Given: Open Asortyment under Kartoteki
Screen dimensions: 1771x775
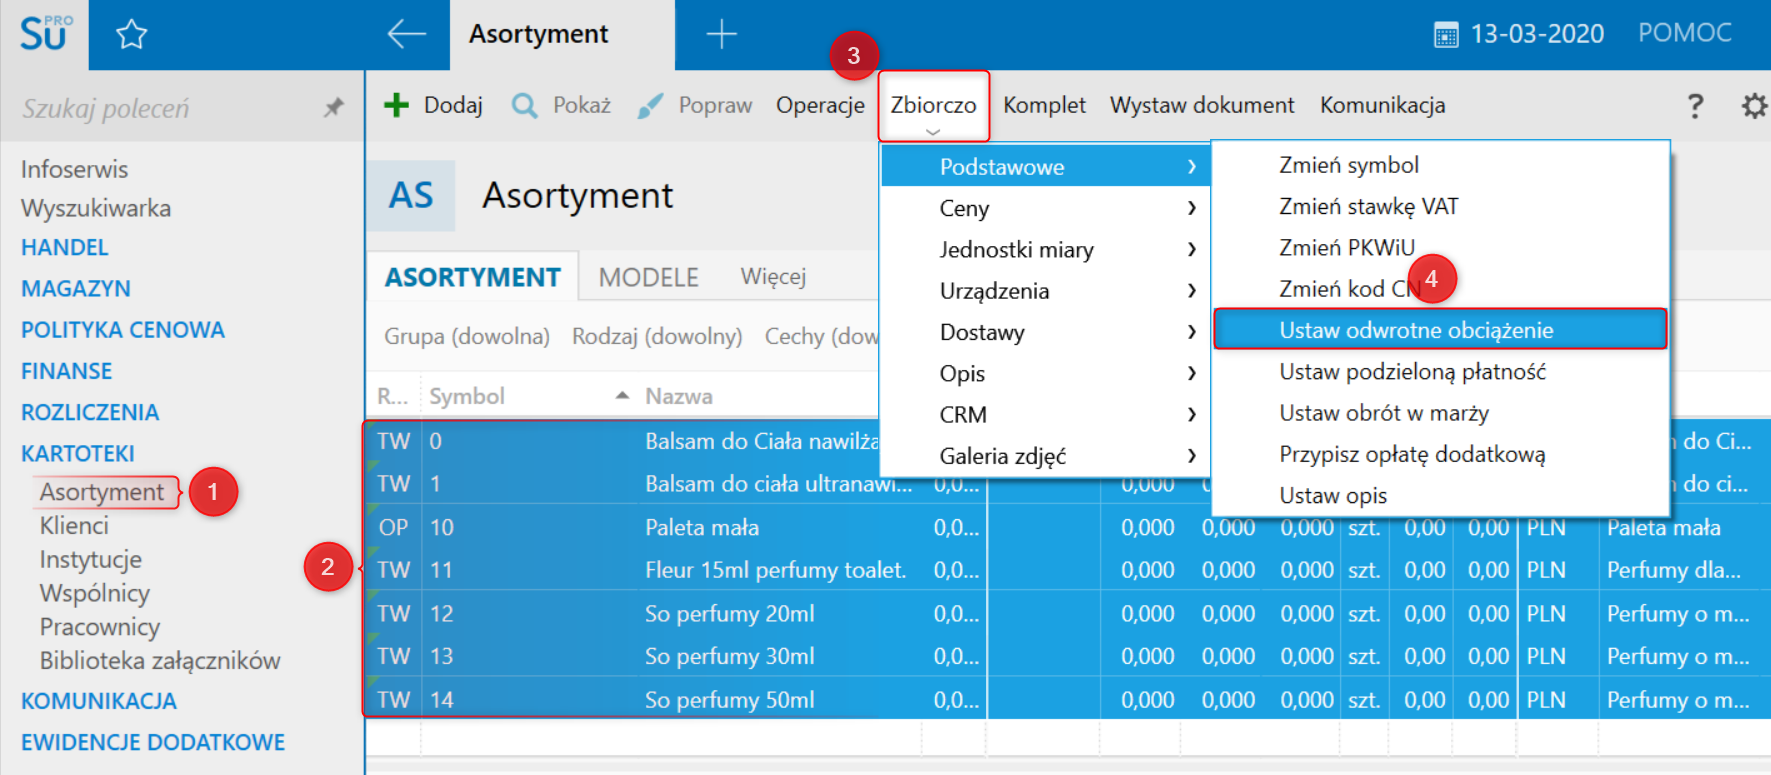Looking at the screenshot, I should tap(102, 492).
